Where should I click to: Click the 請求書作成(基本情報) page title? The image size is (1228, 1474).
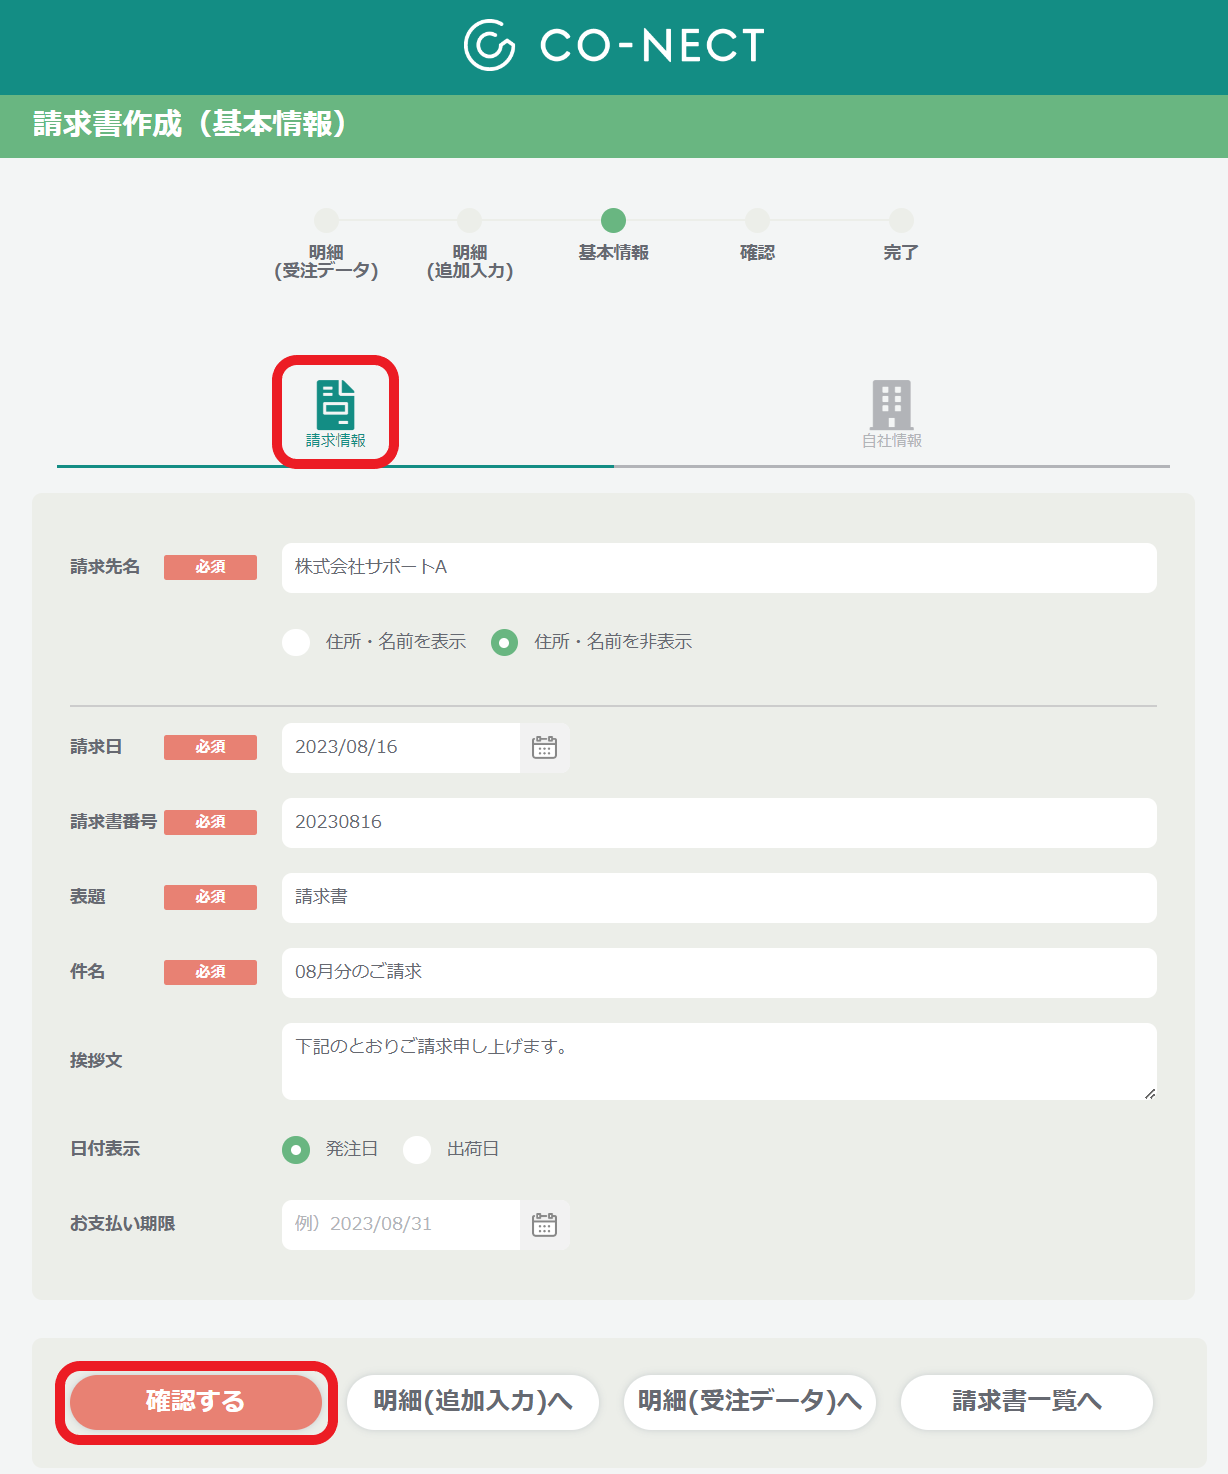[190, 124]
